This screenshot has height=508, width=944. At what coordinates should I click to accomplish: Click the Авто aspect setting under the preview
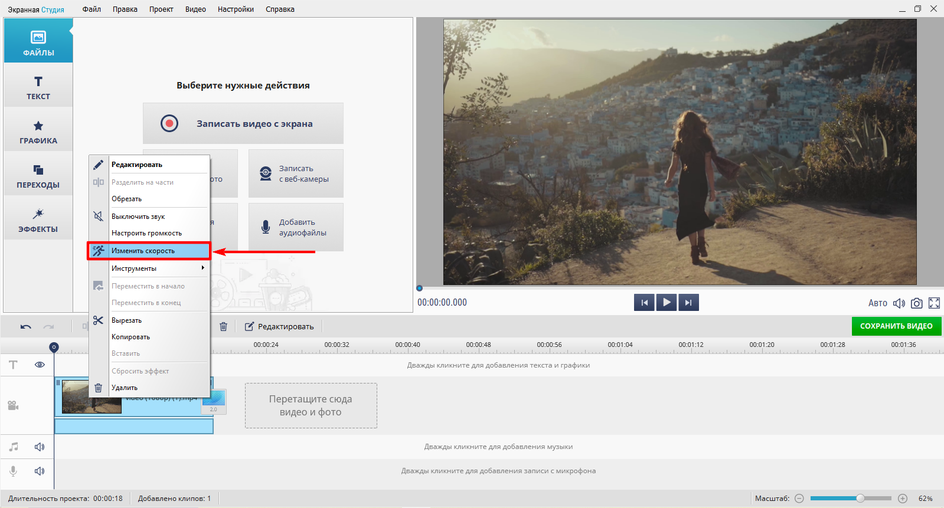877,303
